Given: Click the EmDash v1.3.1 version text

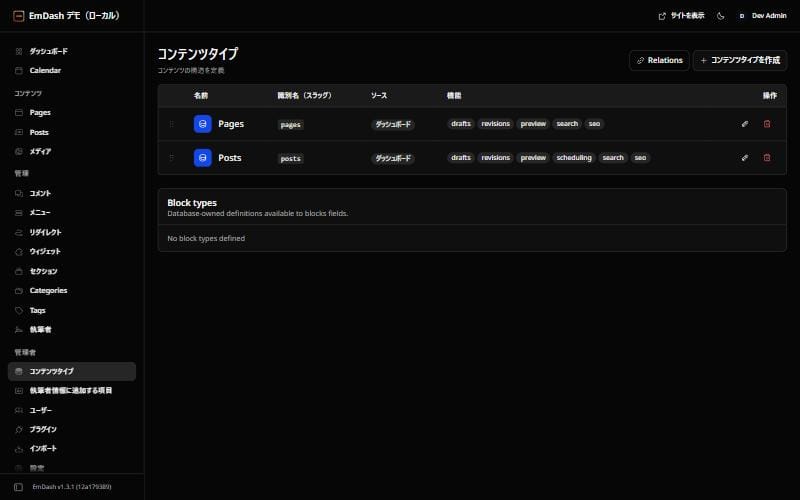Looking at the screenshot, I should [x=72, y=487].
